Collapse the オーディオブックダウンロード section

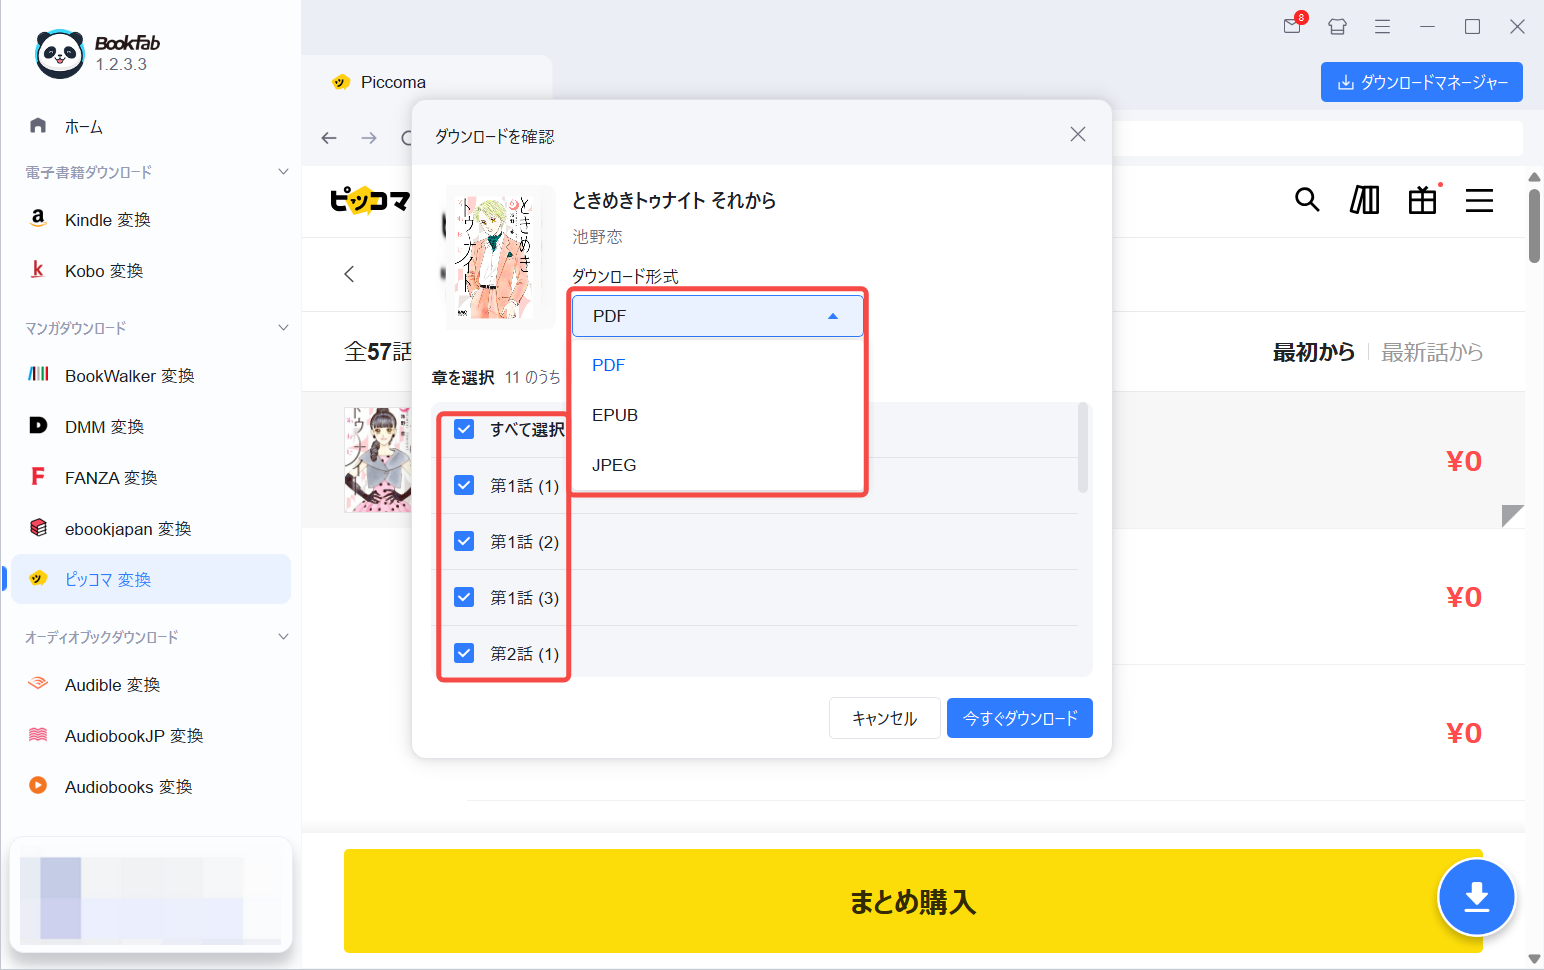[x=283, y=637]
